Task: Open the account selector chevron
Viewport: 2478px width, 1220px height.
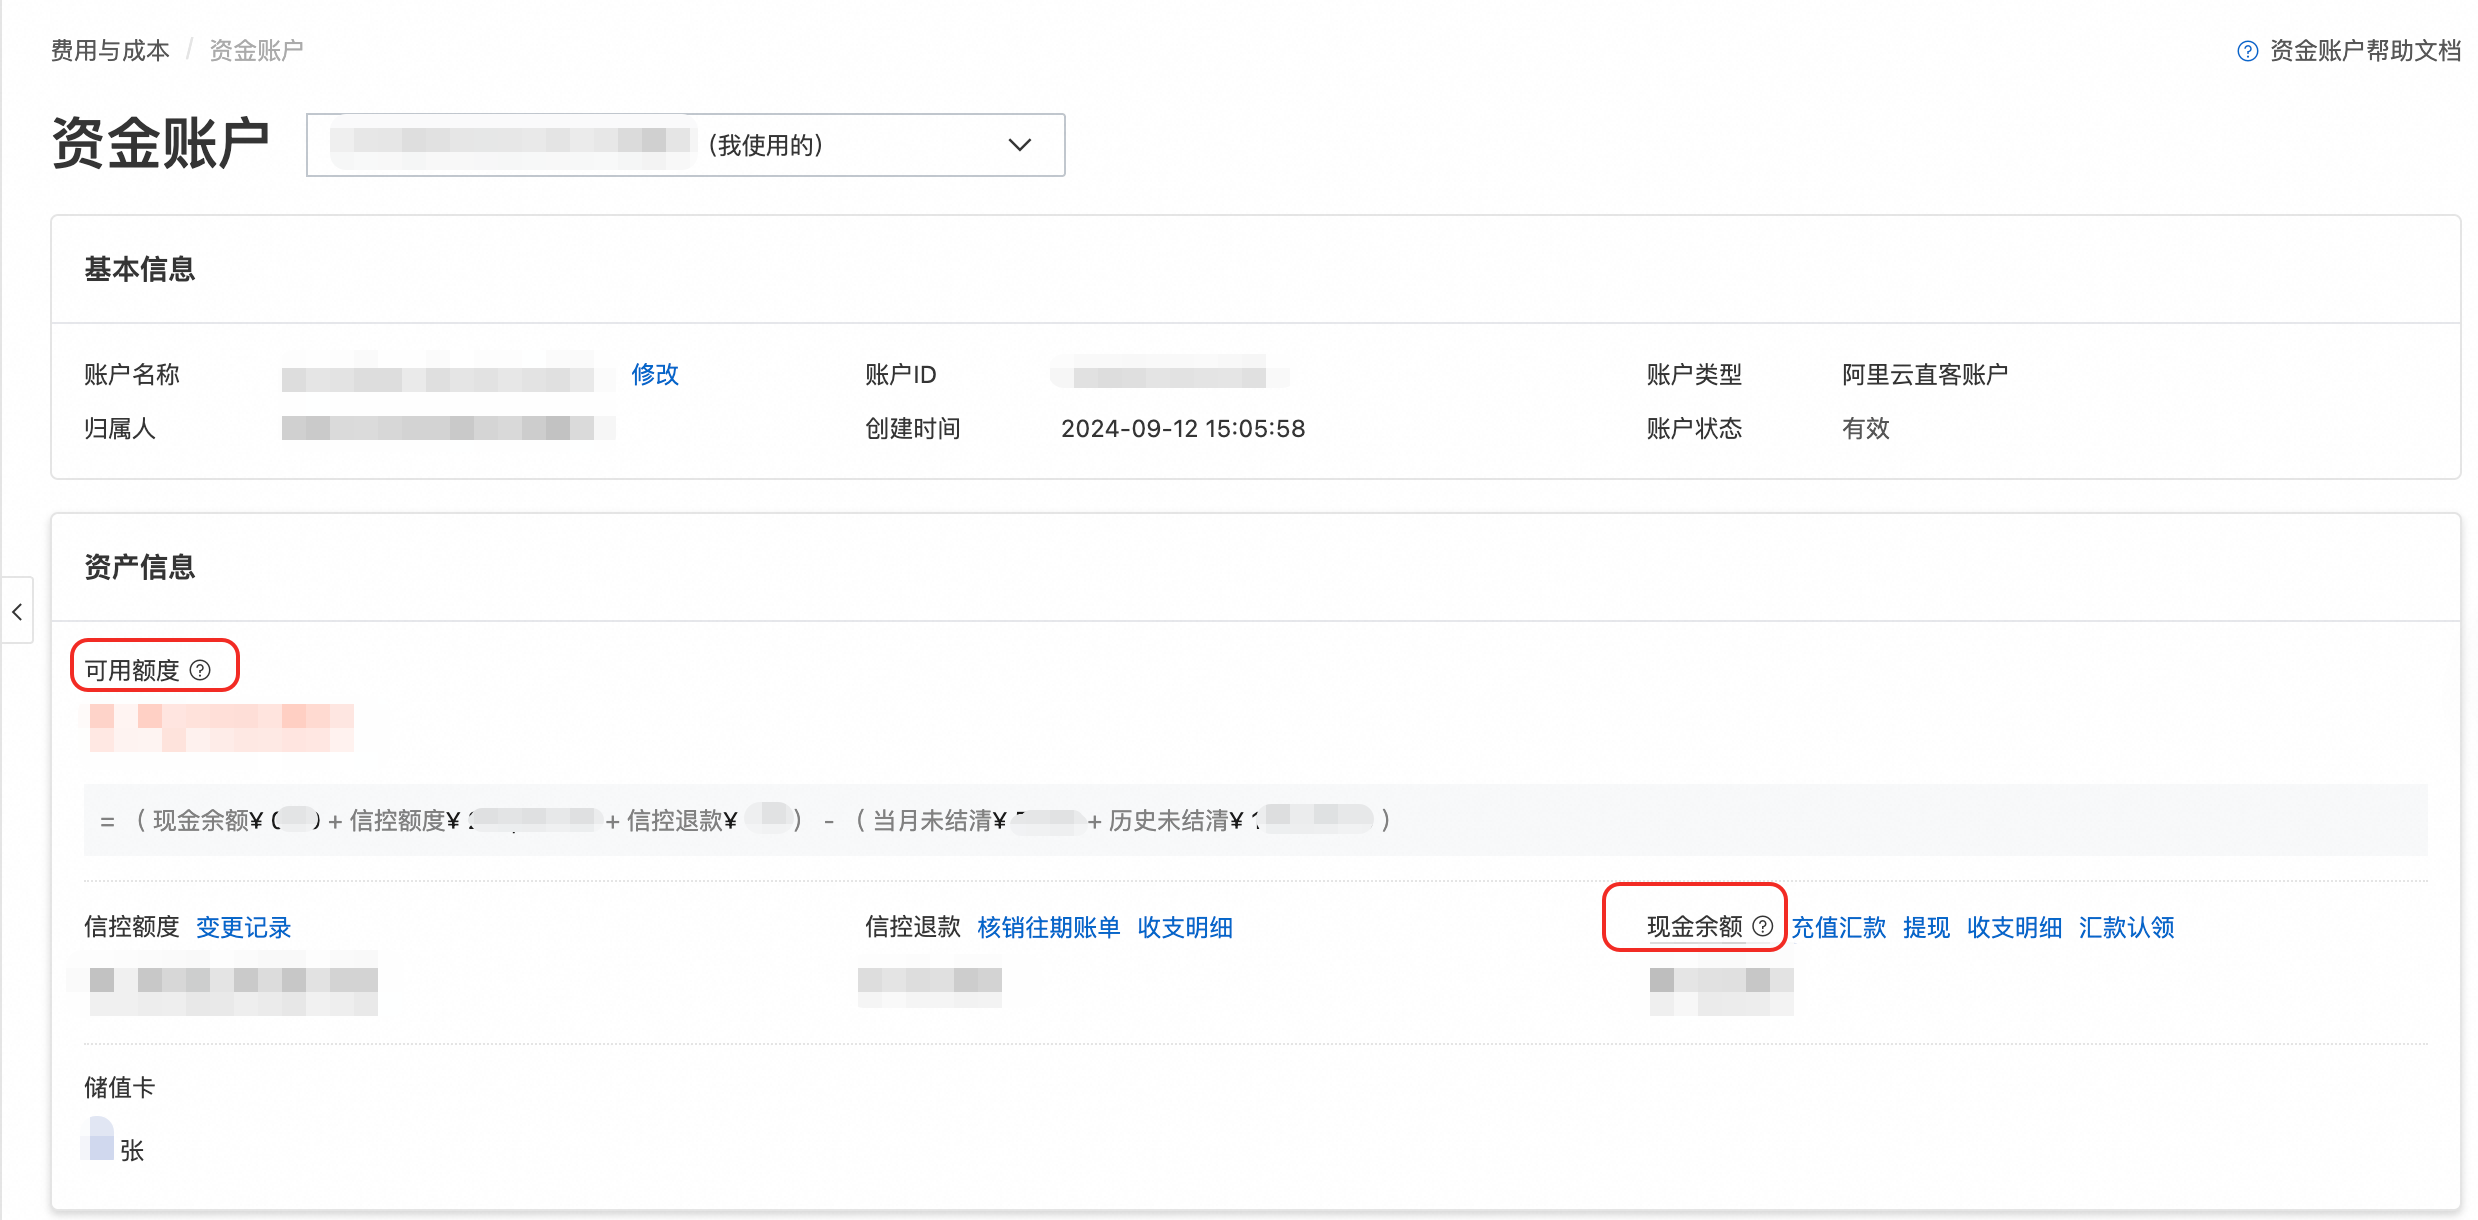Action: [1019, 145]
